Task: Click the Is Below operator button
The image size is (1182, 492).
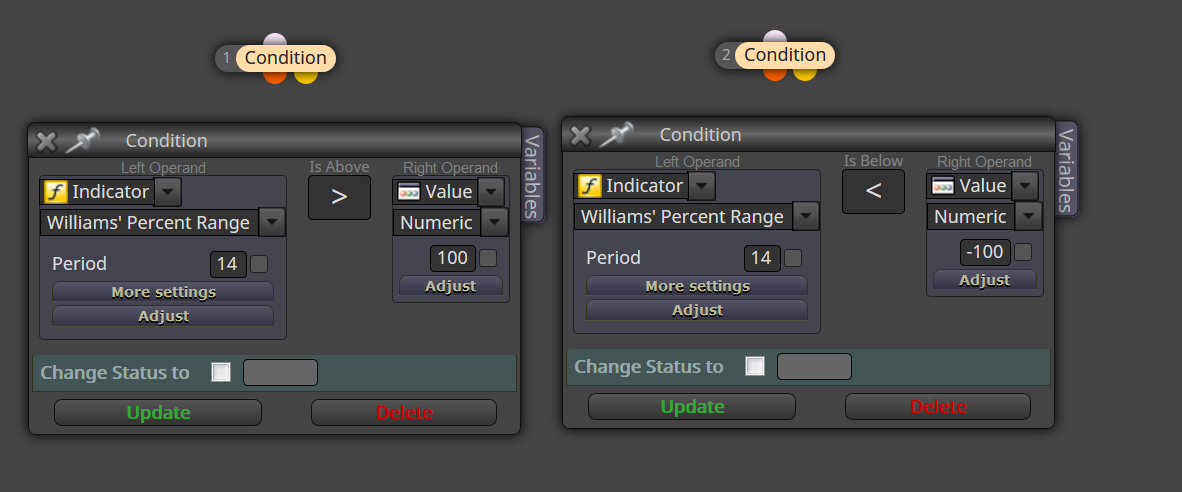Action: pyautogui.click(x=873, y=191)
